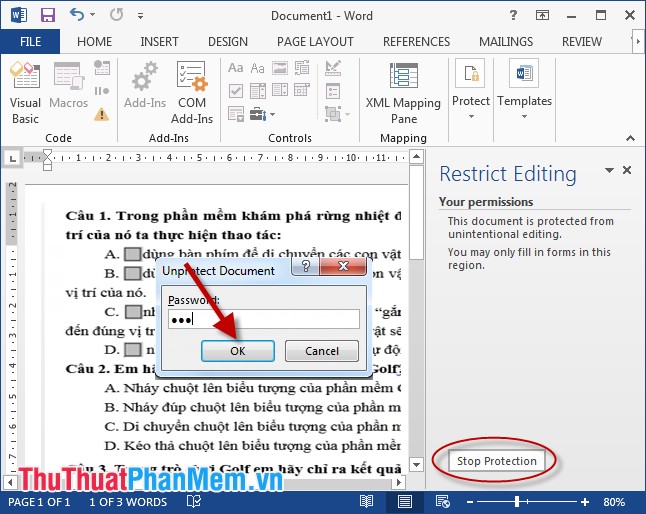The image size is (646, 514).
Task: Switch to the MAILINGS tab
Action: (506, 42)
